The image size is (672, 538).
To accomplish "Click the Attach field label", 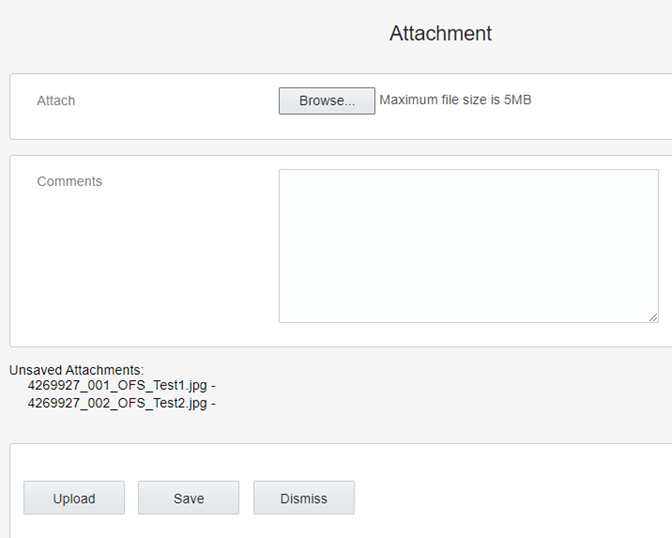I will tap(56, 101).
